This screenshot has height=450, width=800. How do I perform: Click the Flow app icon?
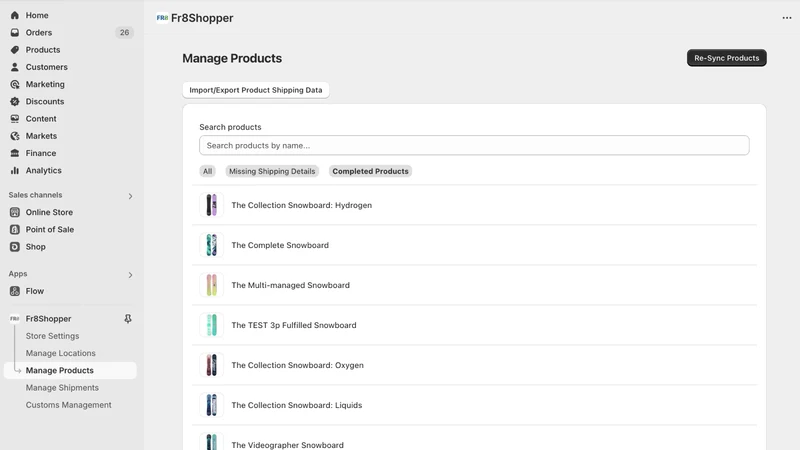[x=15, y=291]
